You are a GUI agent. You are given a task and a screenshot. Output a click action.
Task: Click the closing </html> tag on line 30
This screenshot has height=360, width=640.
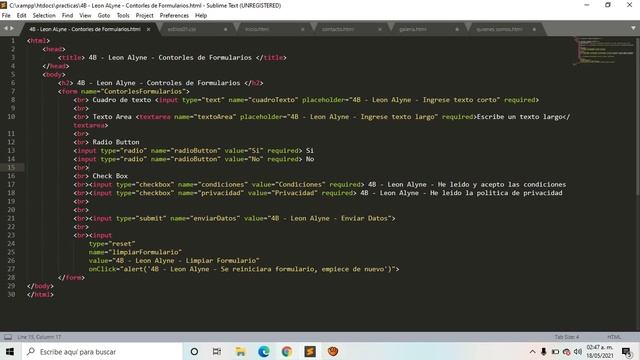[x=40, y=294]
